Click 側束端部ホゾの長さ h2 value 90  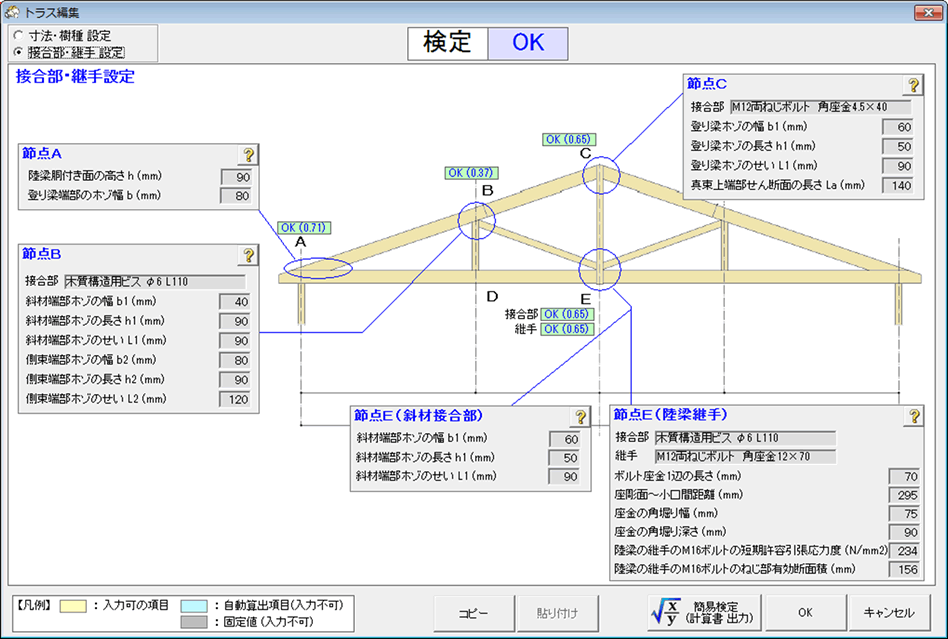pos(235,380)
